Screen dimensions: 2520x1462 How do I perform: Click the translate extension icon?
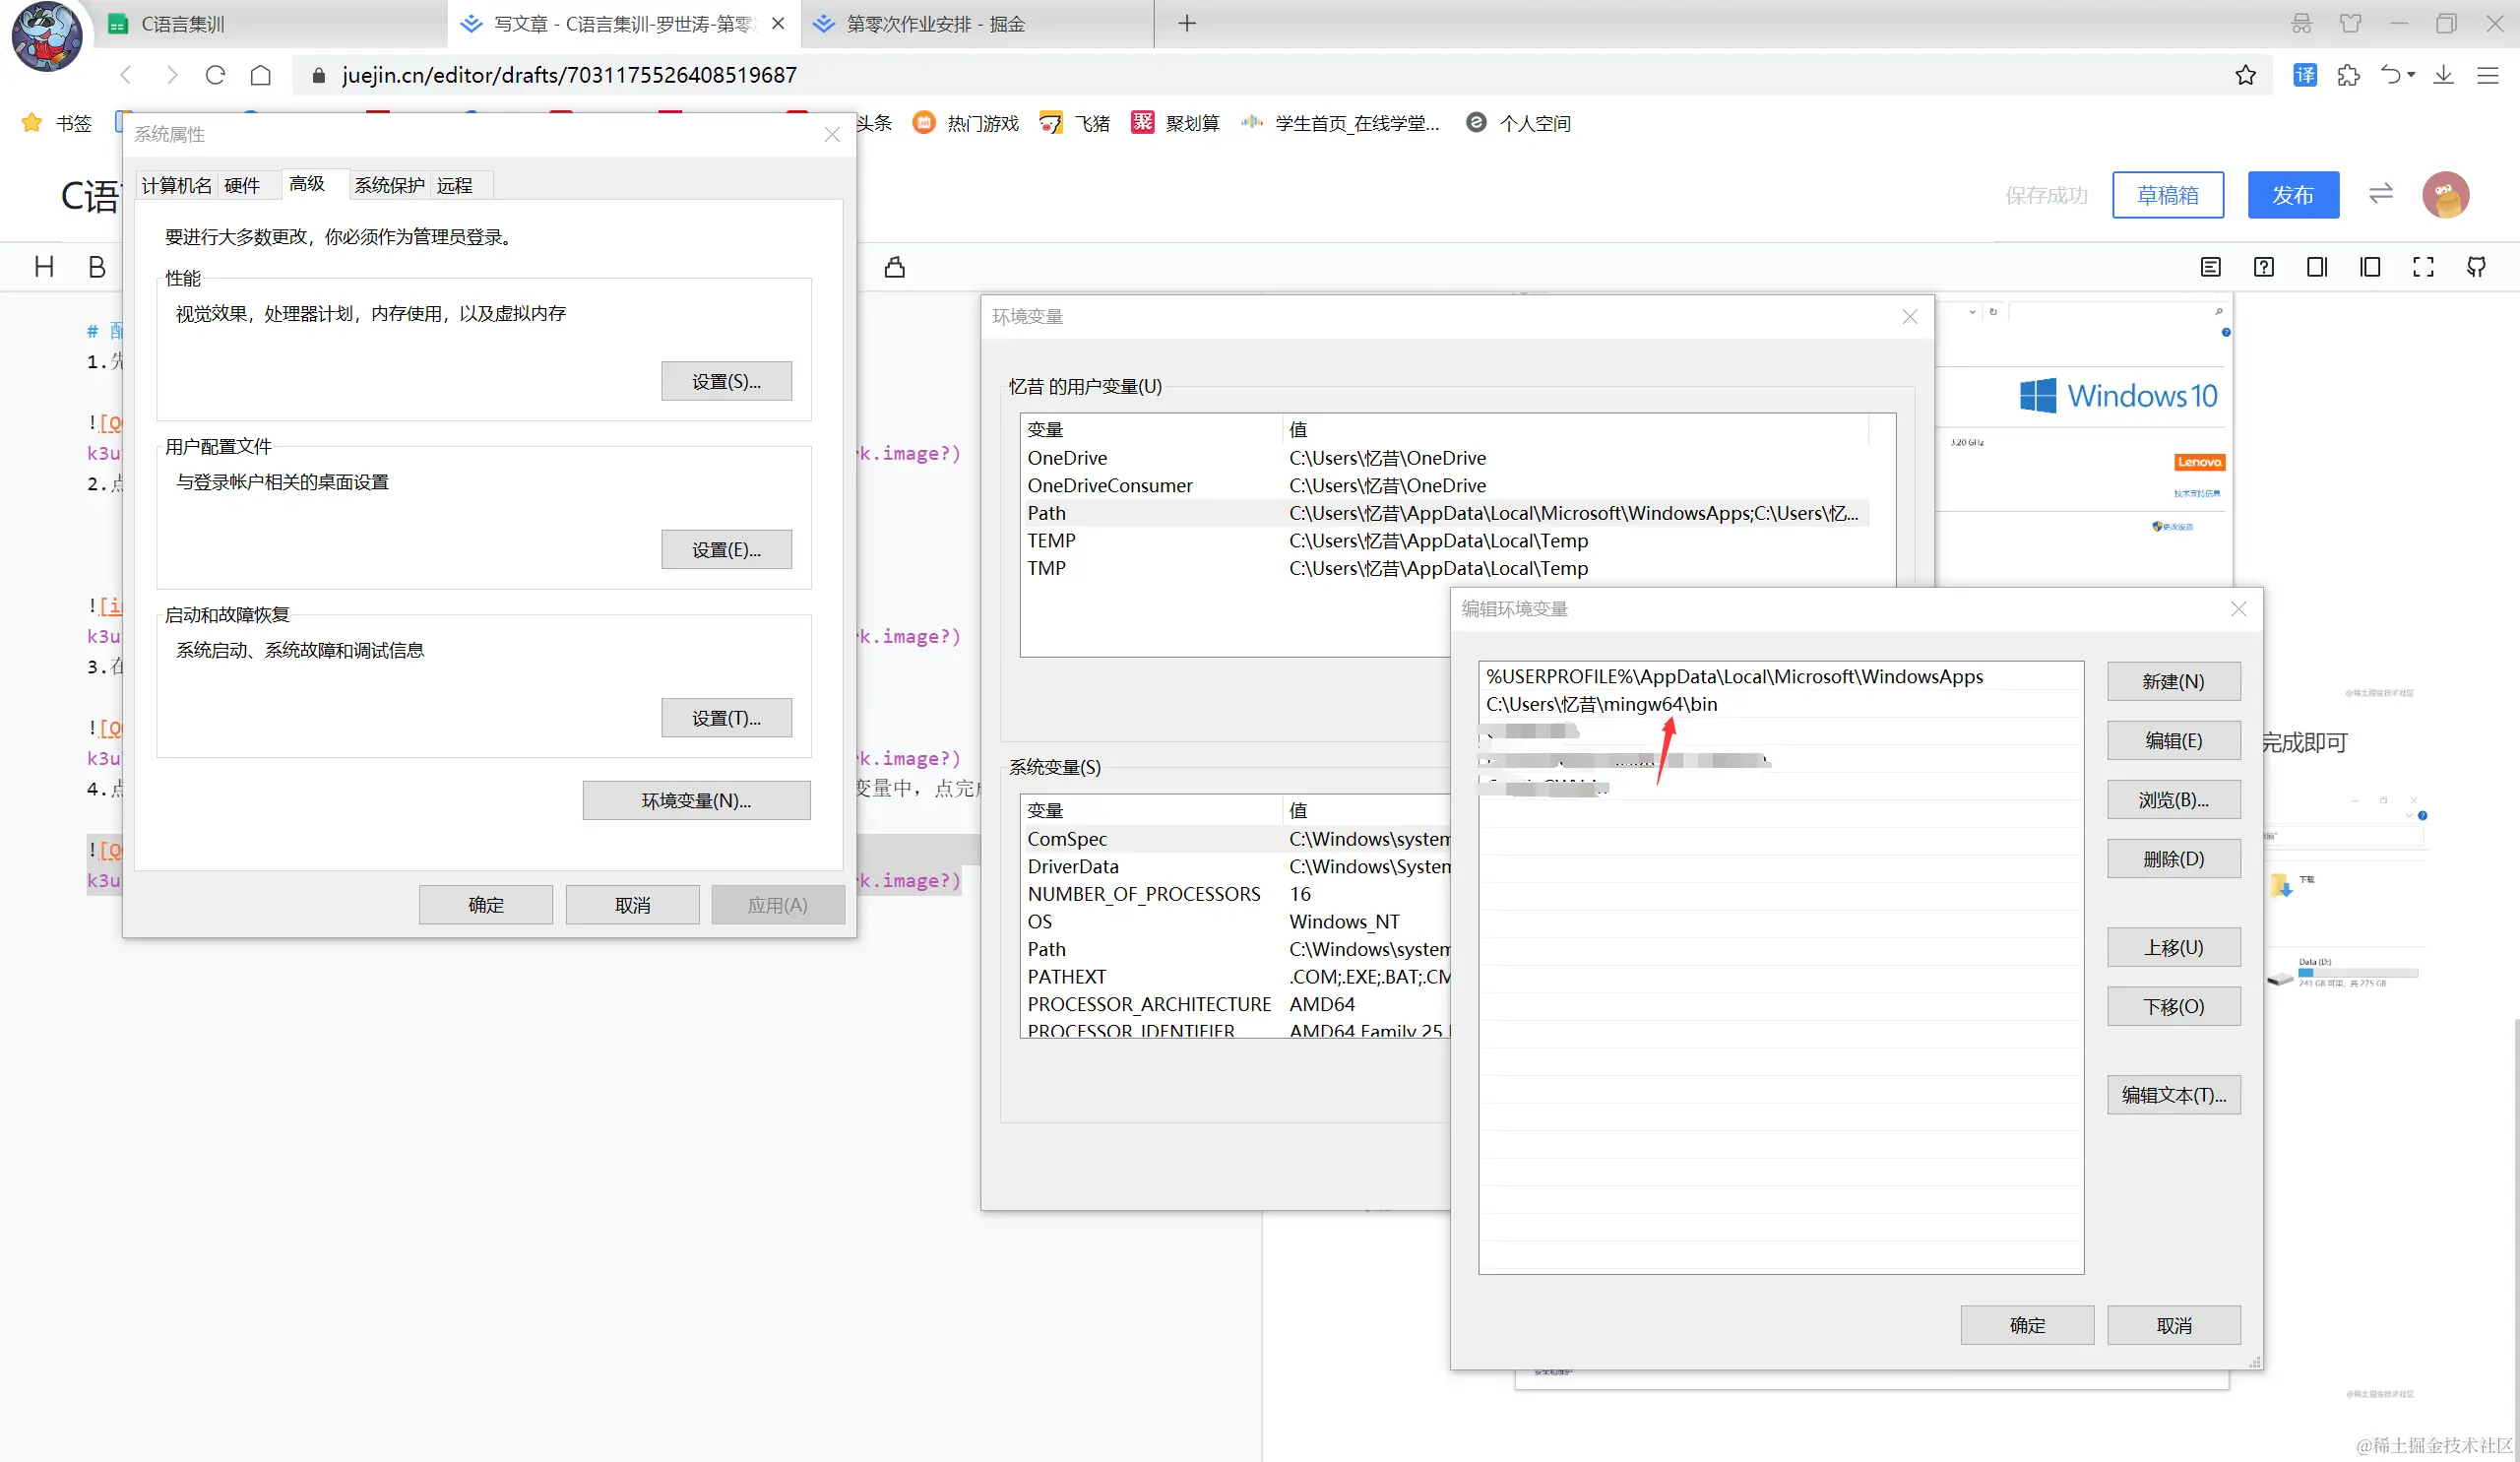(2305, 75)
